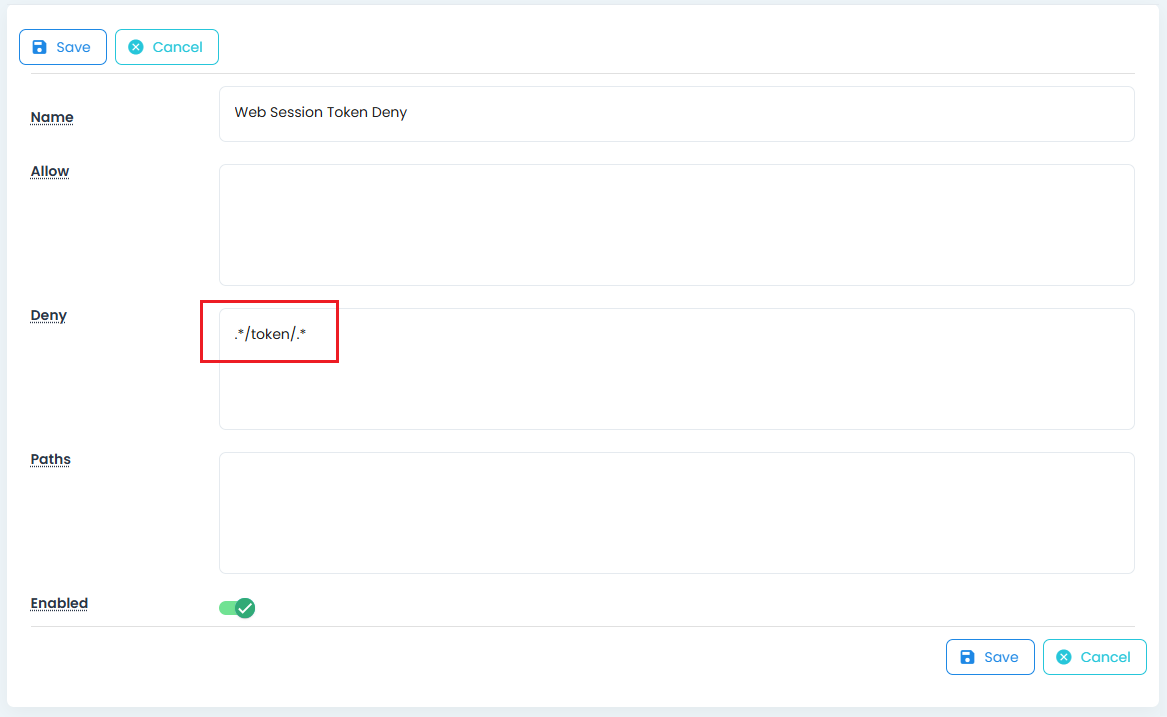The image size is (1167, 717).
Task: Focus the Name input field
Action: pyautogui.click(x=676, y=113)
